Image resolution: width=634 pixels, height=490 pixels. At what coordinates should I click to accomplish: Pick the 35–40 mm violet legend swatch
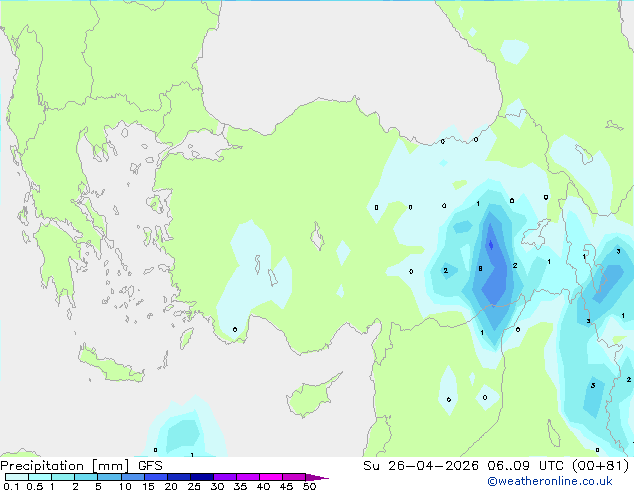coord(247,477)
